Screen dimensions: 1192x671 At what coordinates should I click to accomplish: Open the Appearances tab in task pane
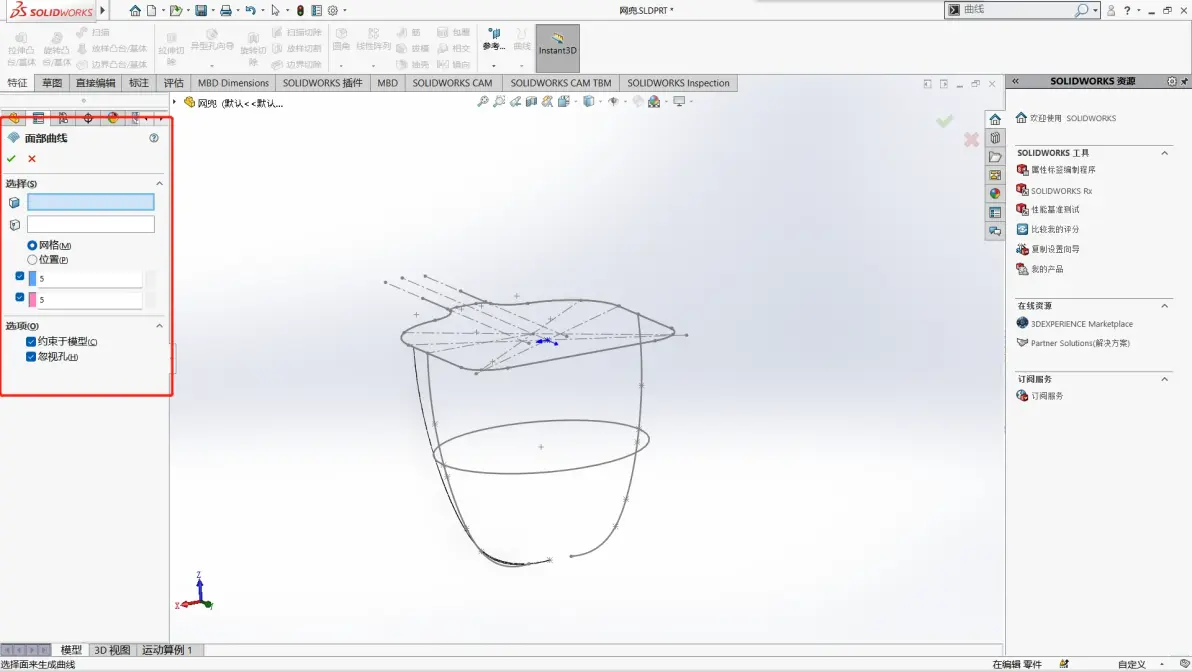[995, 194]
